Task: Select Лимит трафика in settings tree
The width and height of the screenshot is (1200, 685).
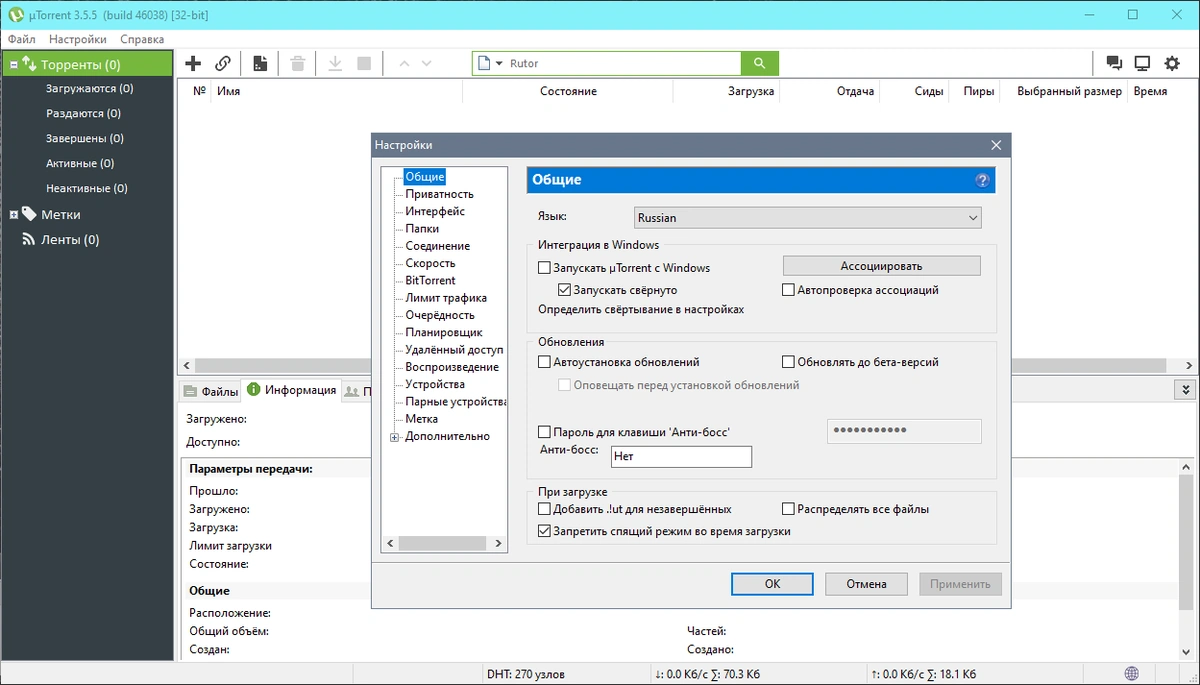Action: [446, 298]
